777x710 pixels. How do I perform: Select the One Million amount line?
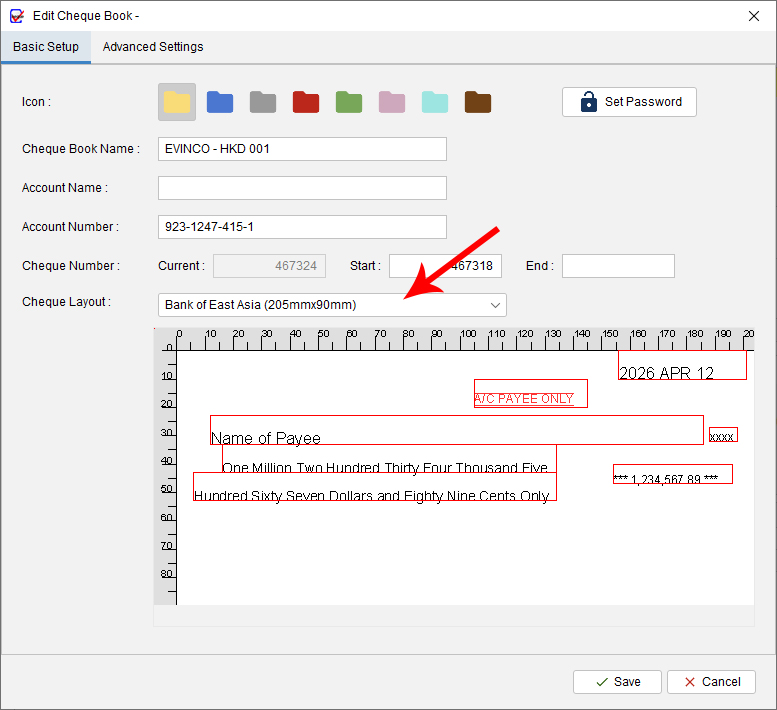(389, 459)
